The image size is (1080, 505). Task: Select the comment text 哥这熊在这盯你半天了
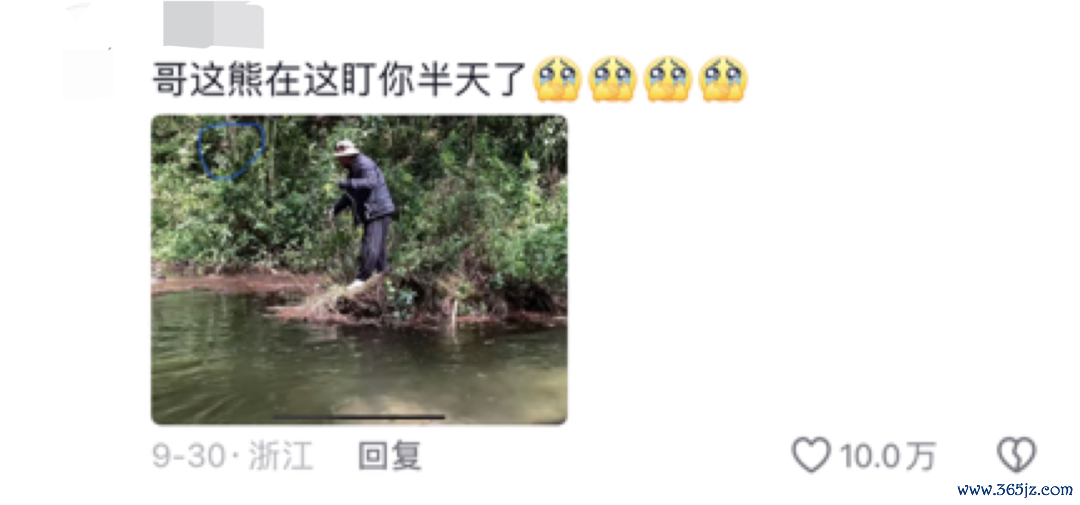pyautogui.click(x=340, y=79)
